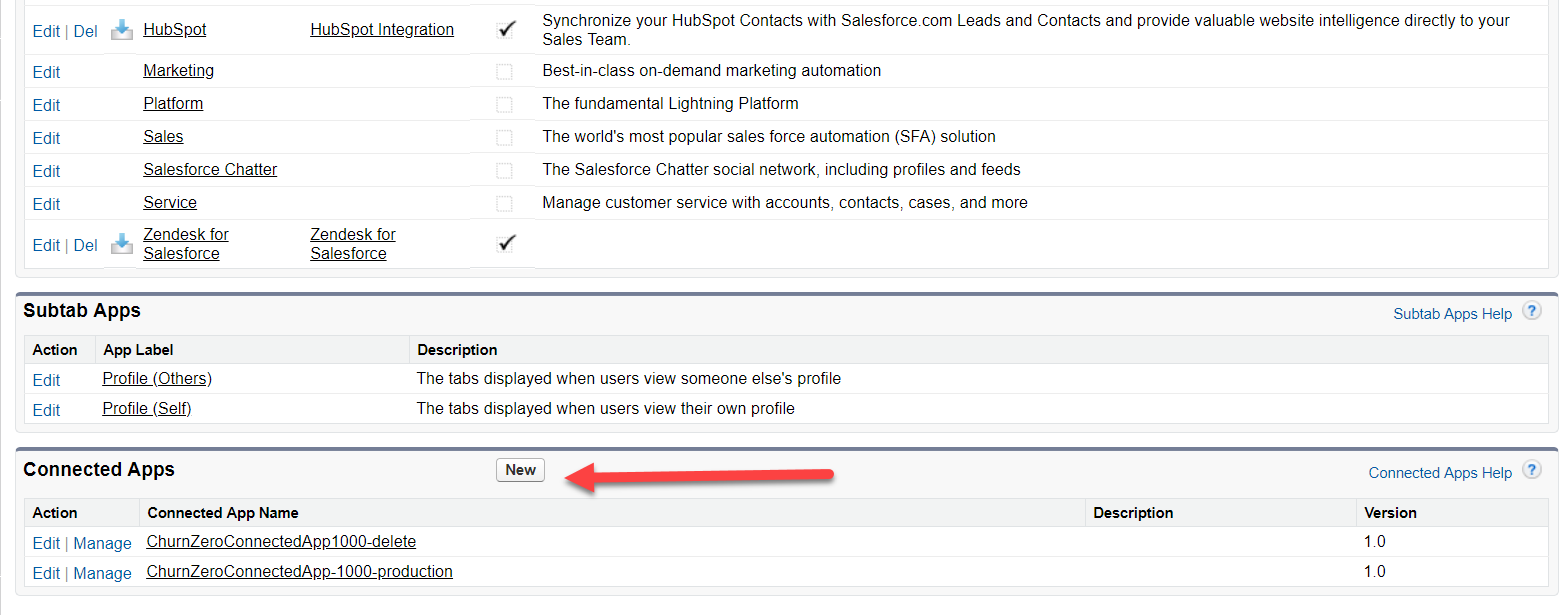Open the HubSpot app label link
Screen dimensions: 1568x615
(x=175, y=29)
